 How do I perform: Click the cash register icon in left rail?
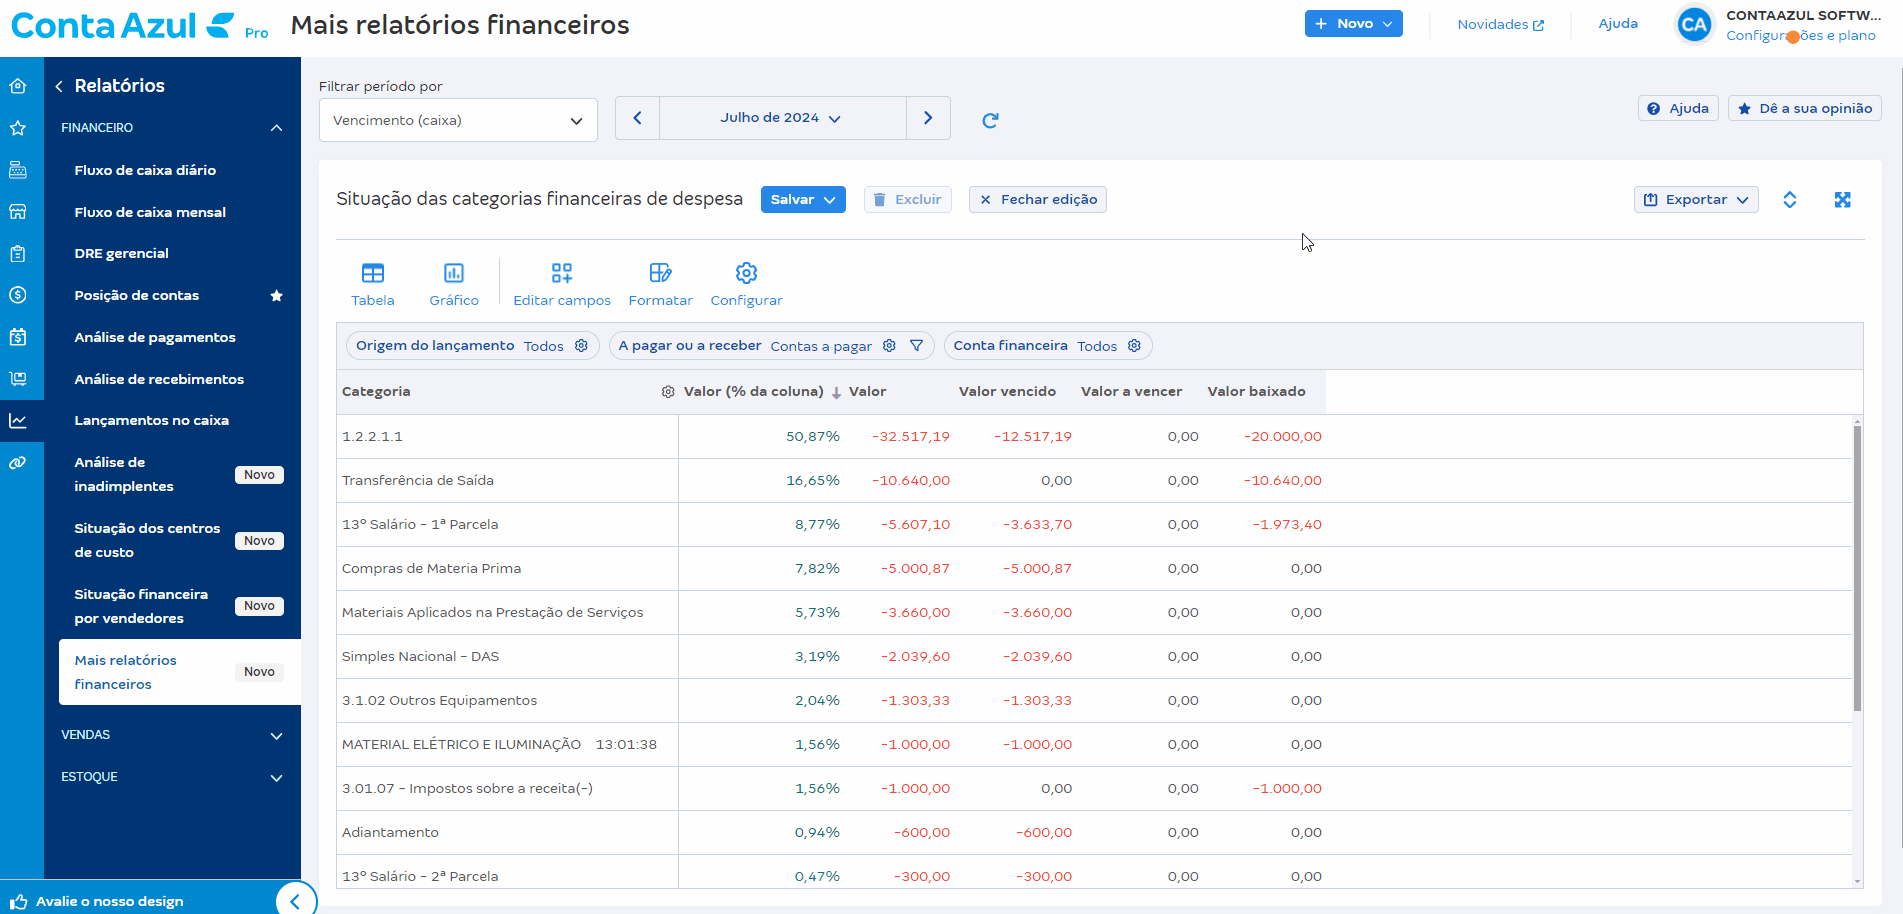coord(18,170)
